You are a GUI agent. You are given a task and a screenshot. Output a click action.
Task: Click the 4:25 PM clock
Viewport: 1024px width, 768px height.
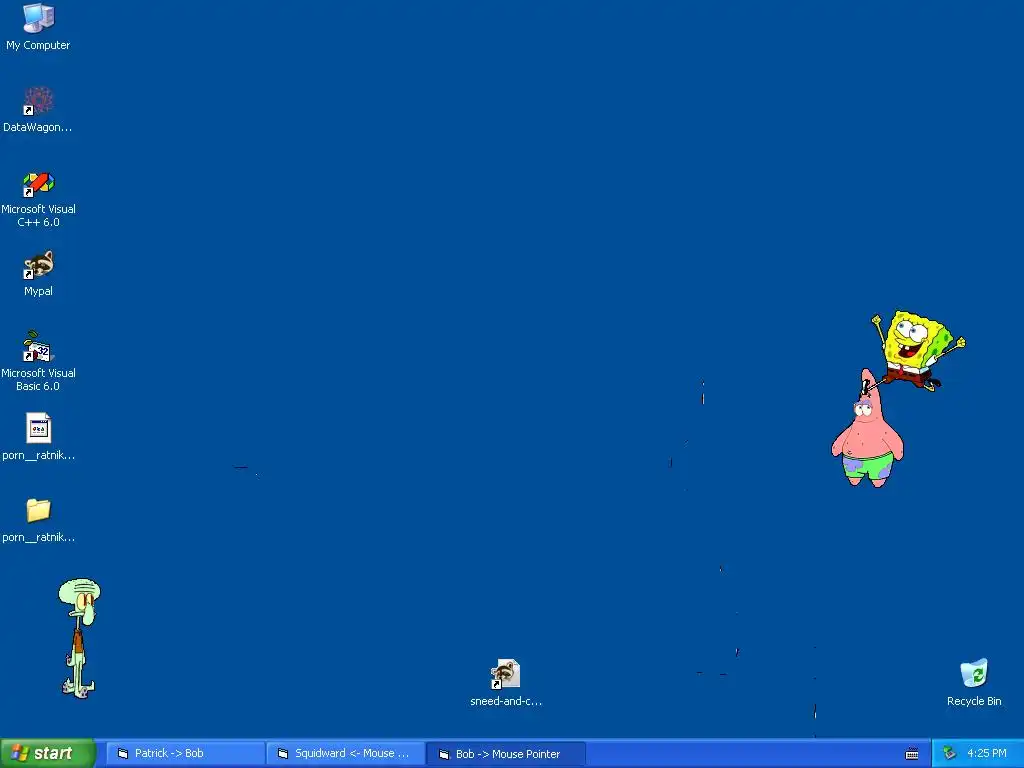click(x=987, y=754)
